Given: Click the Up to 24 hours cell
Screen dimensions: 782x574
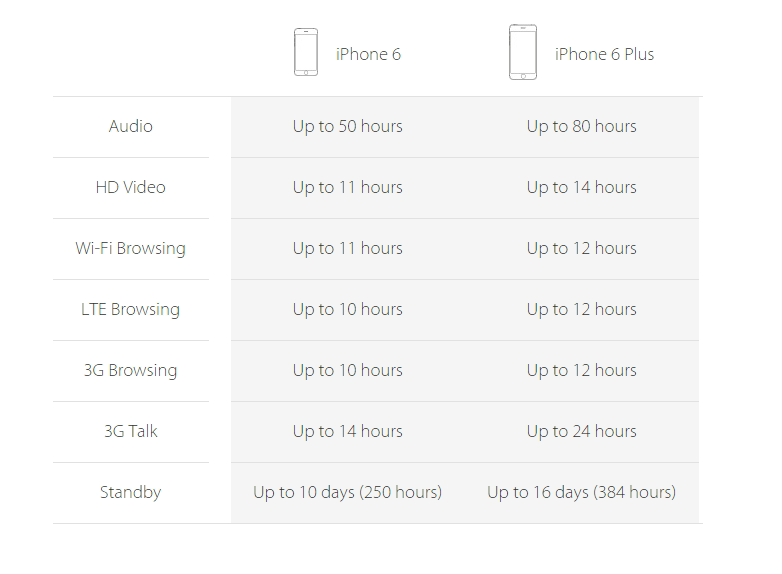Looking at the screenshot, I should click(582, 431).
